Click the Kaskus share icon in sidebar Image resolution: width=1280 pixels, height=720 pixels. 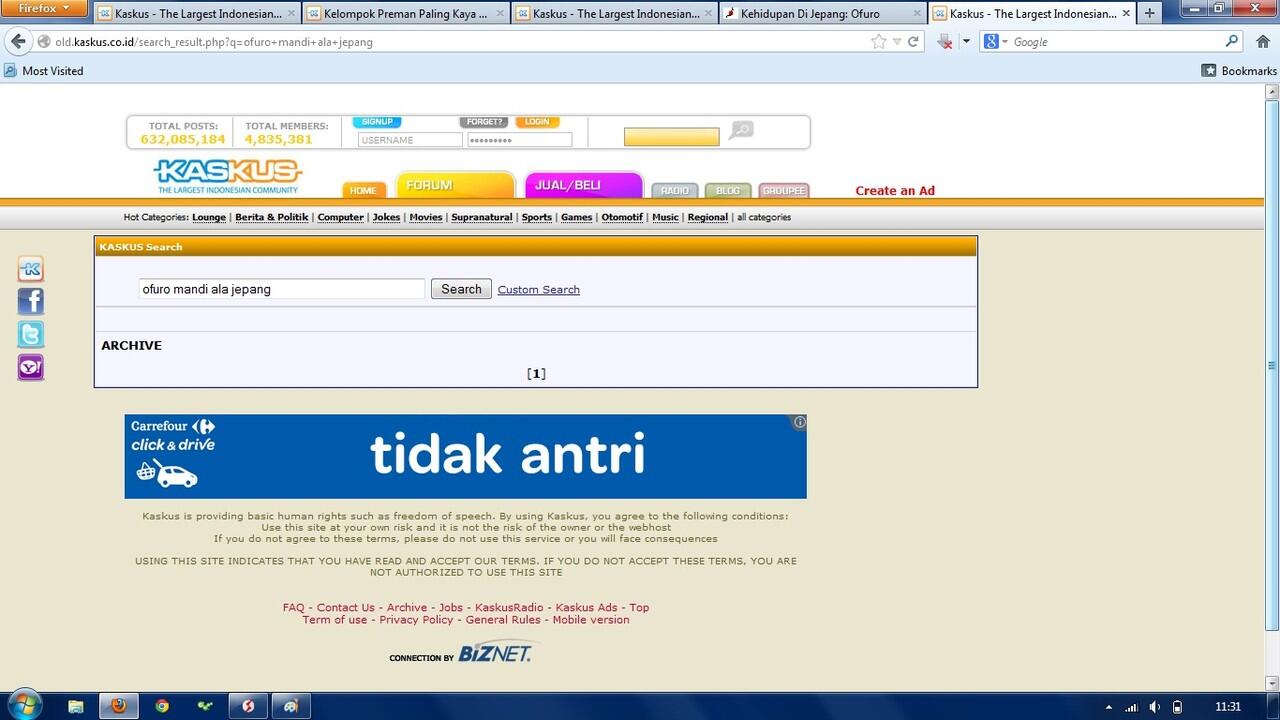point(31,269)
